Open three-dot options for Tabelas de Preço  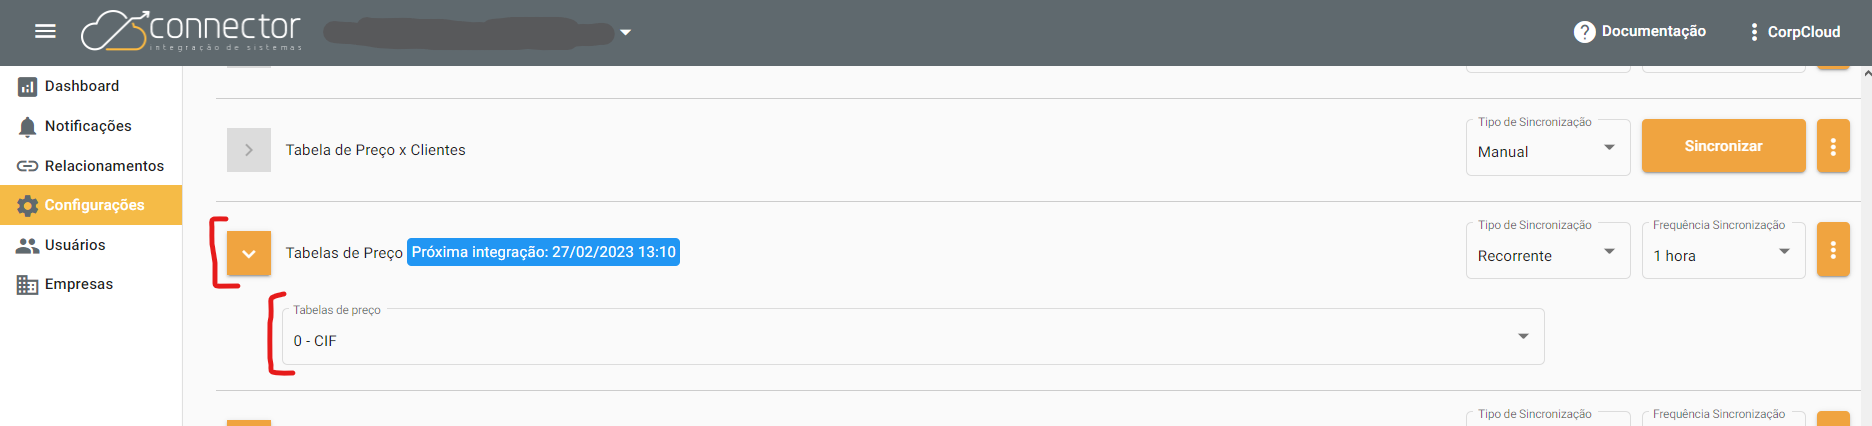click(x=1832, y=250)
